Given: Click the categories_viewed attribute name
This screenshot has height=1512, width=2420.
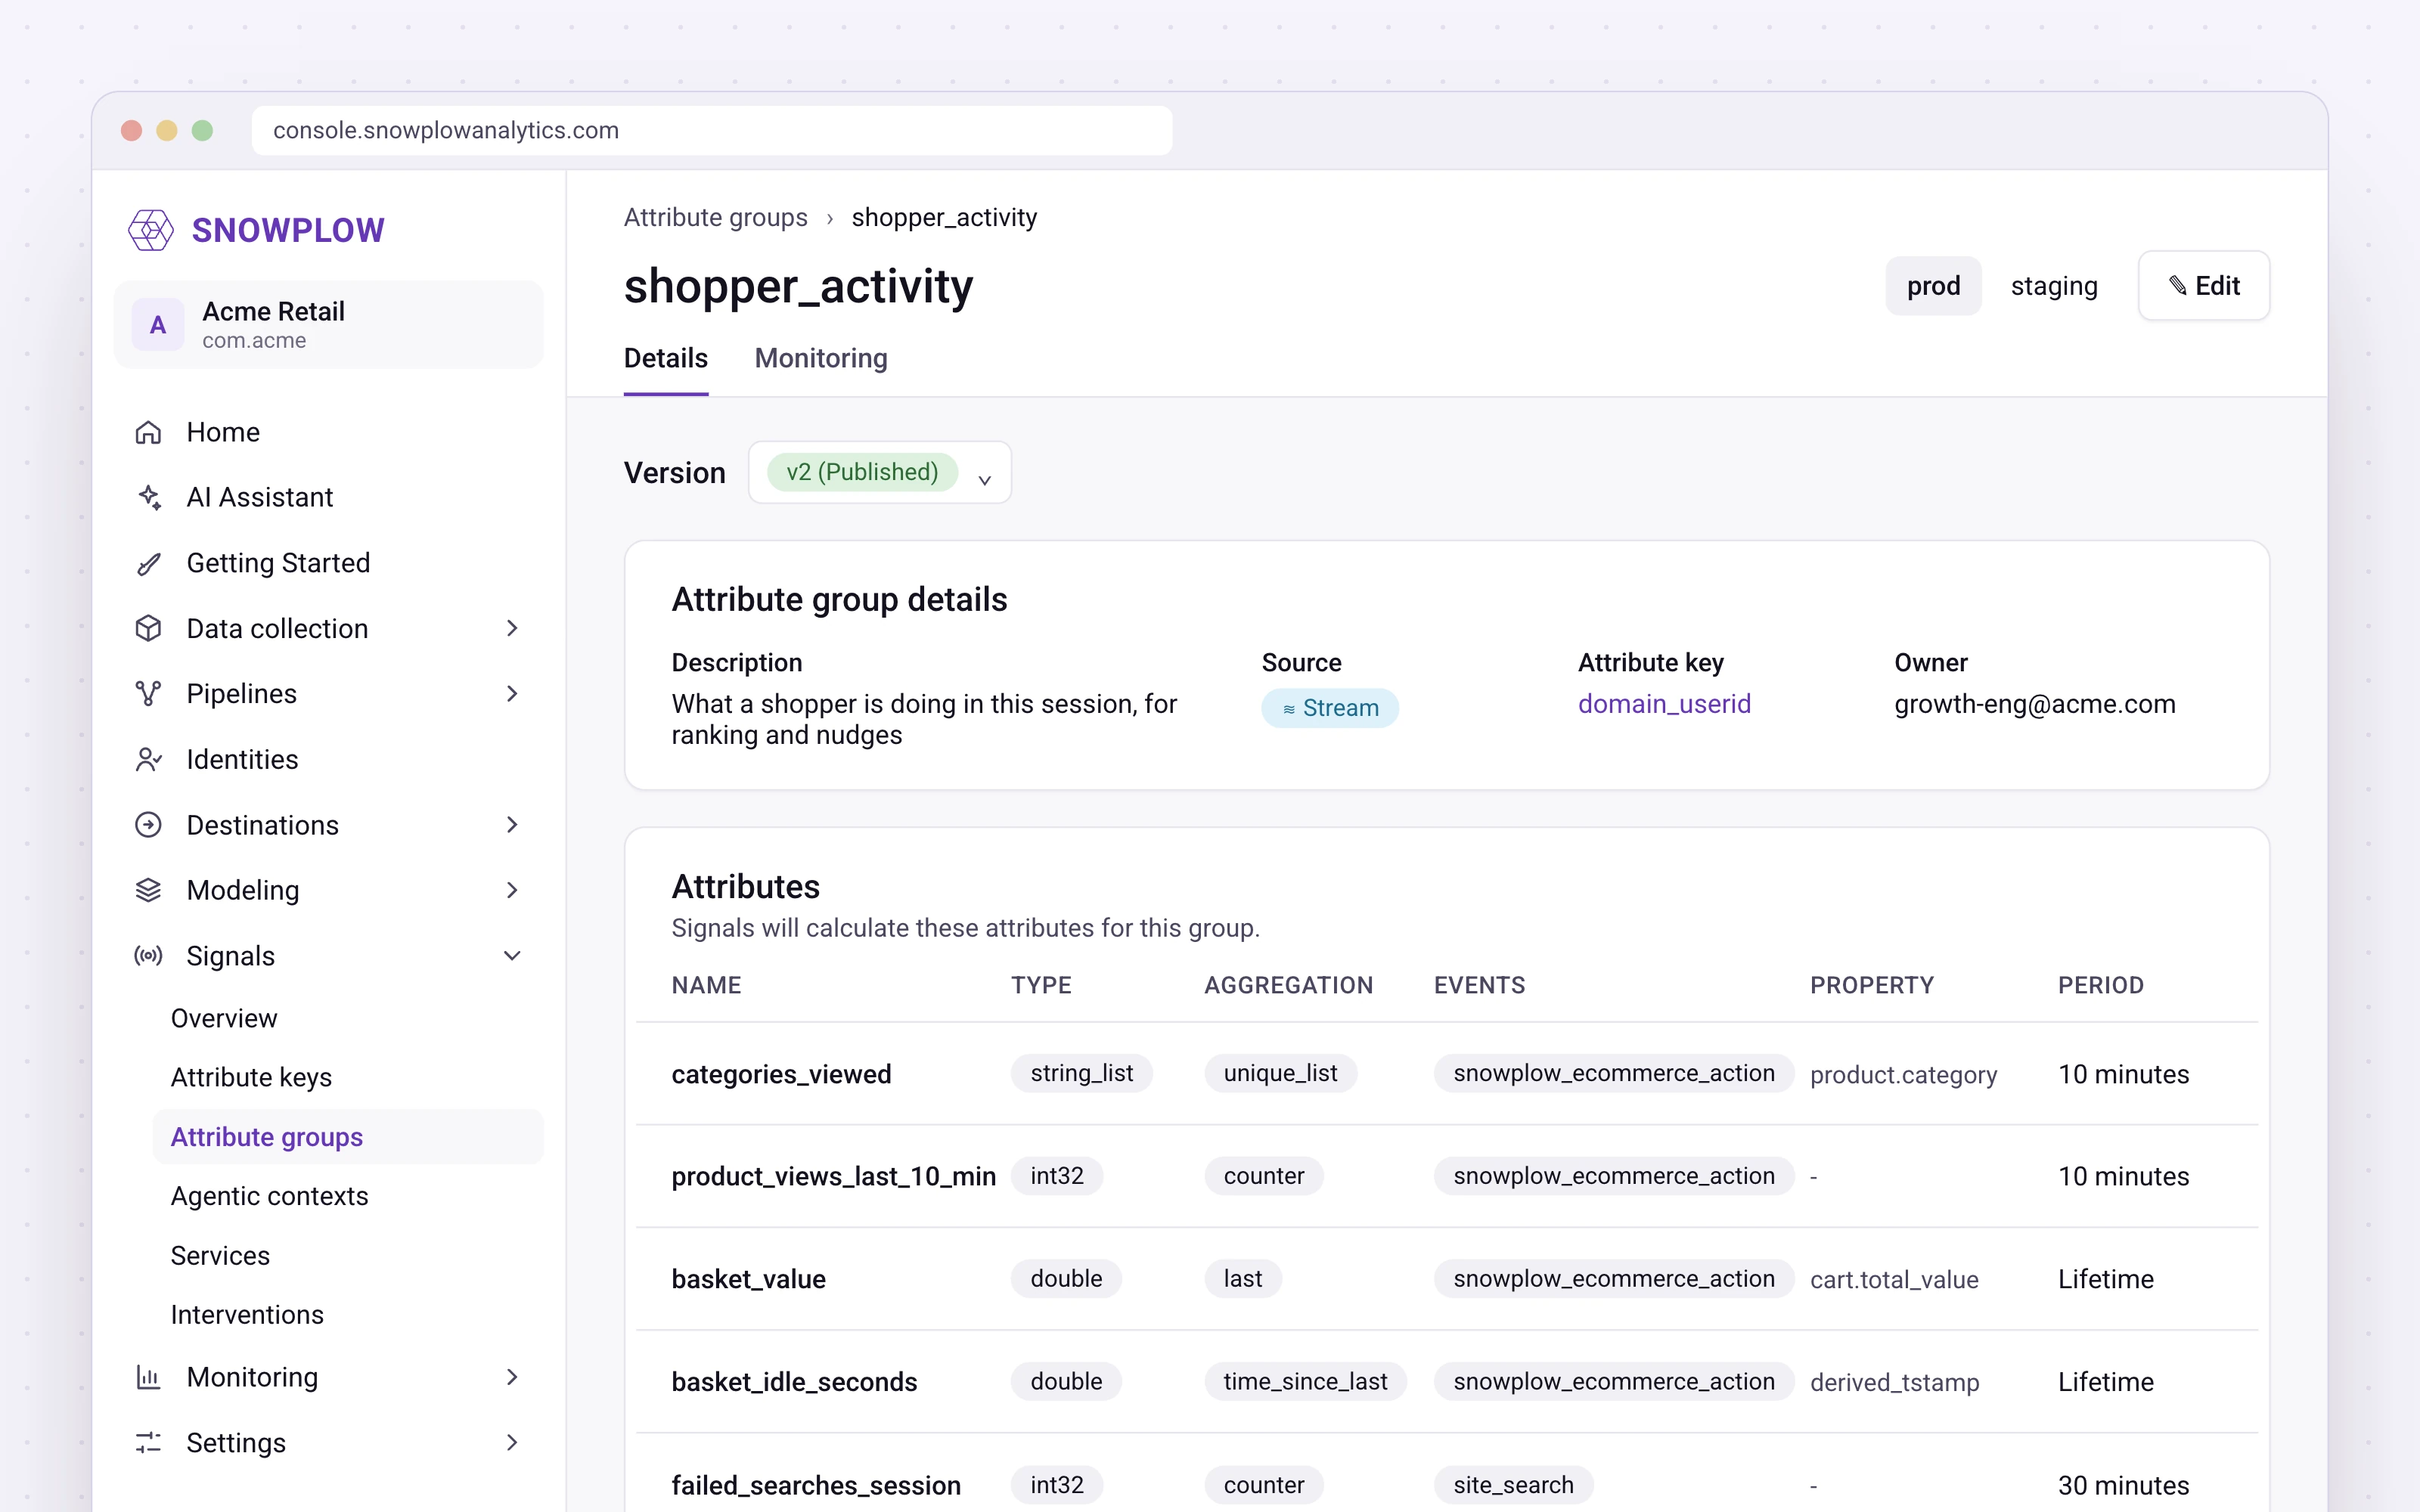Looking at the screenshot, I should click(x=781, y=1074).
